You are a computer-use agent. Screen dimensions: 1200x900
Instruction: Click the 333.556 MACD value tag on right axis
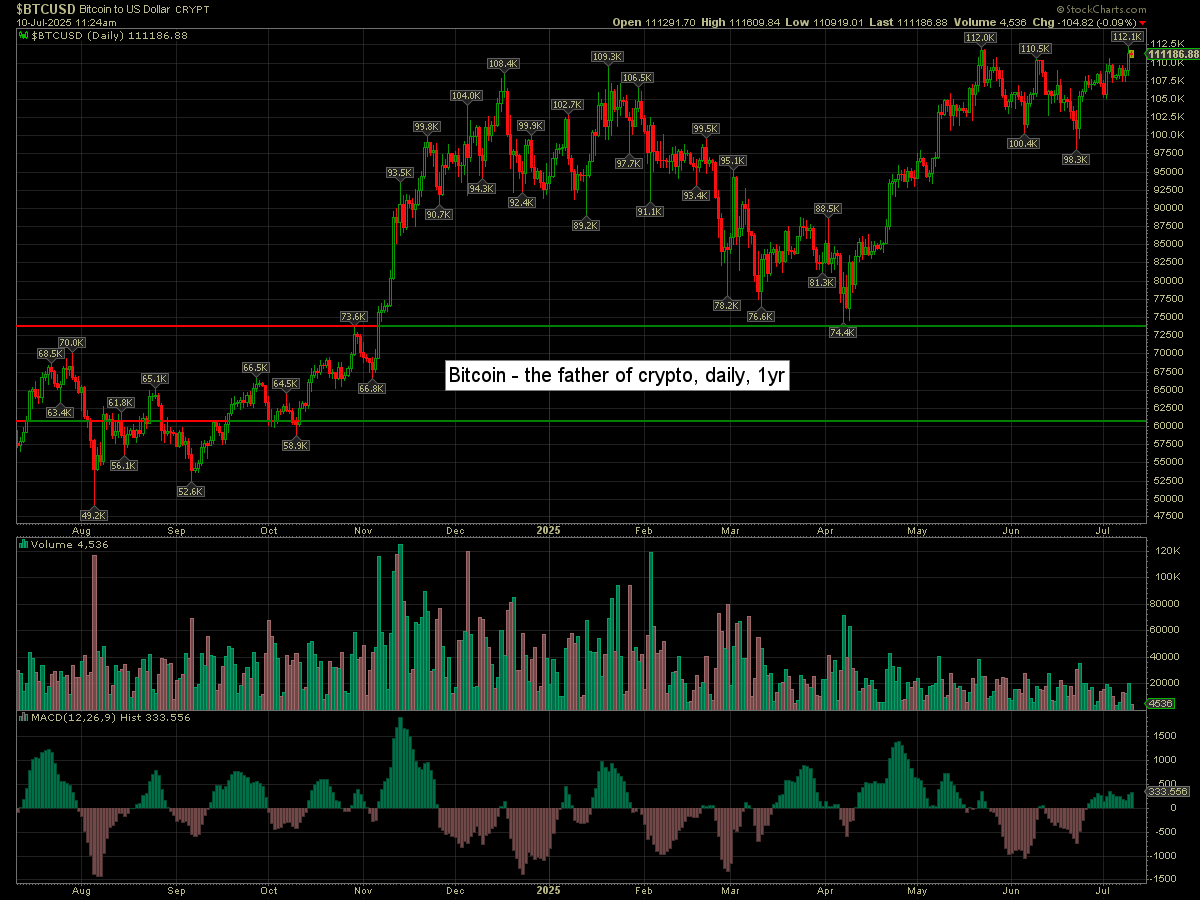click(x=1164, y=791)
